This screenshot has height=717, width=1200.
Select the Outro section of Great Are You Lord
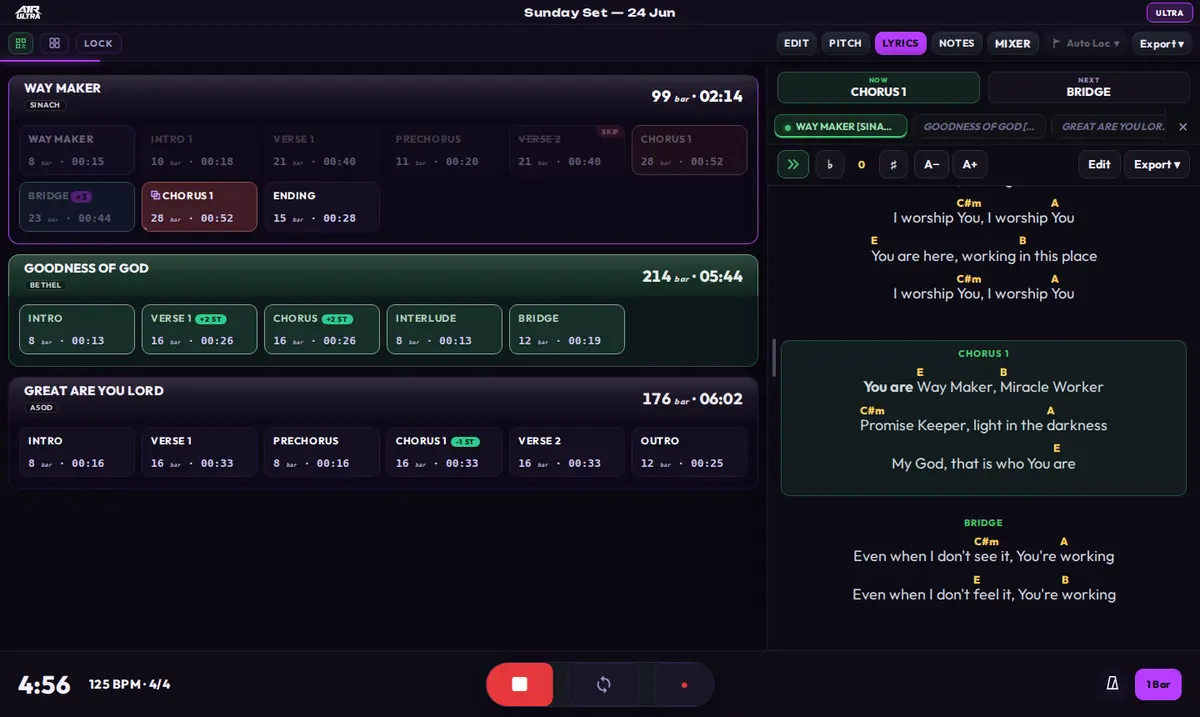click(x=689, y=451)
